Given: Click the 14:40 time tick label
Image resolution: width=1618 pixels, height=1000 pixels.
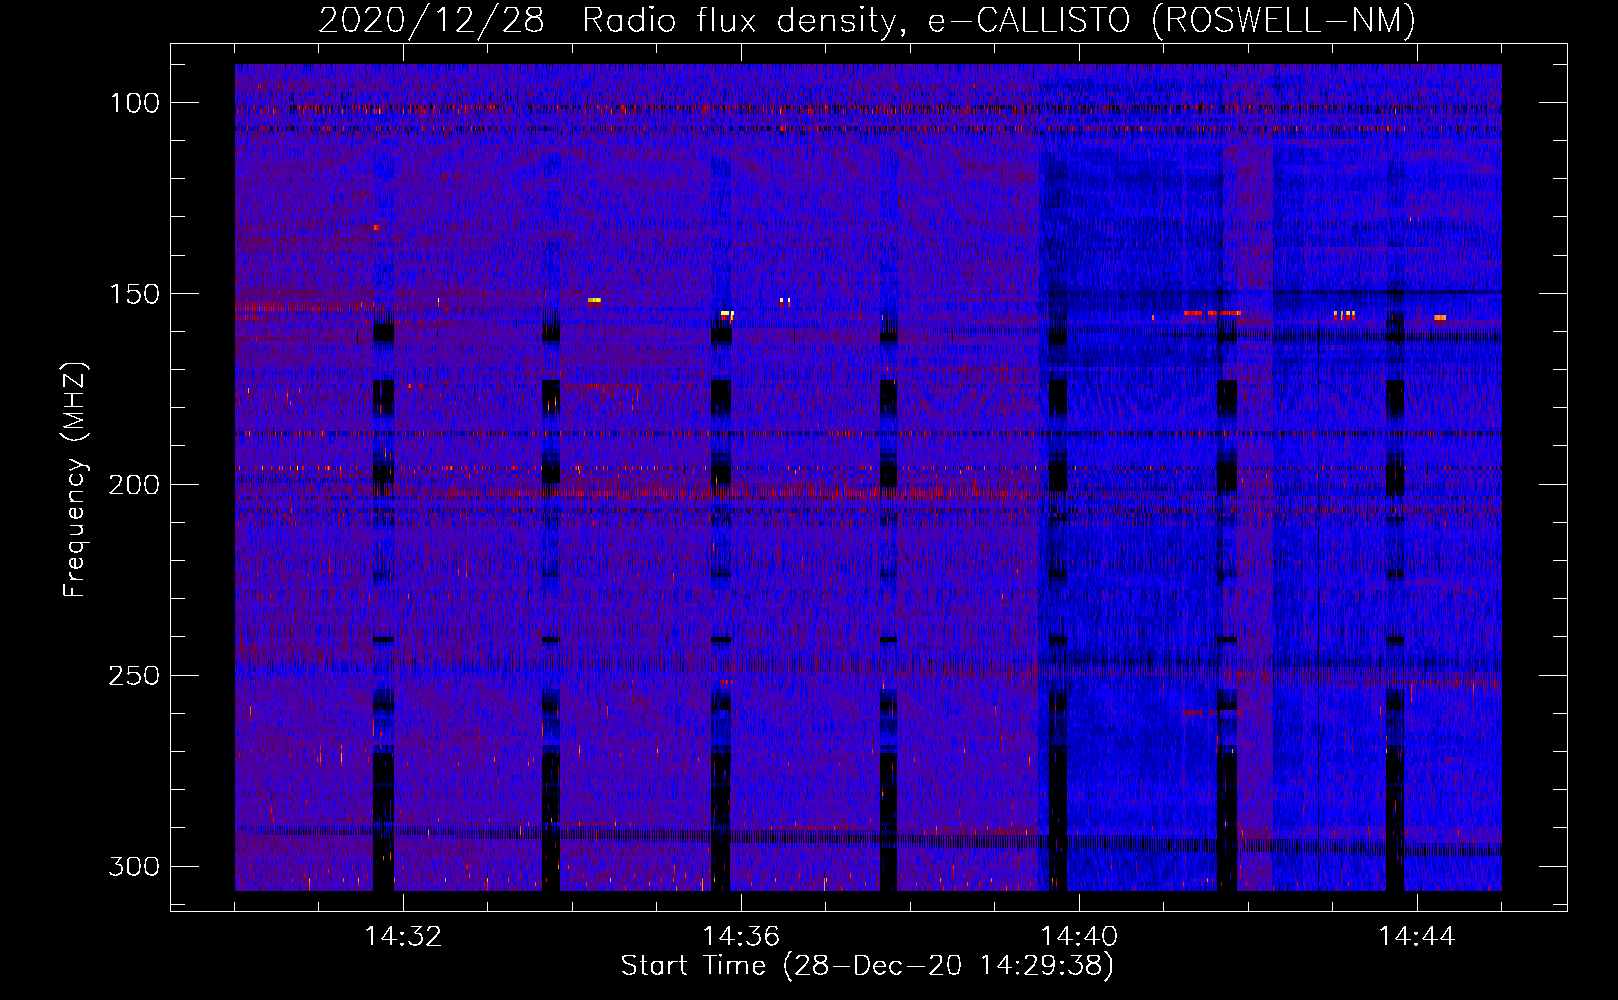Looking at the screenshot, I should [x=1079, y=937].
